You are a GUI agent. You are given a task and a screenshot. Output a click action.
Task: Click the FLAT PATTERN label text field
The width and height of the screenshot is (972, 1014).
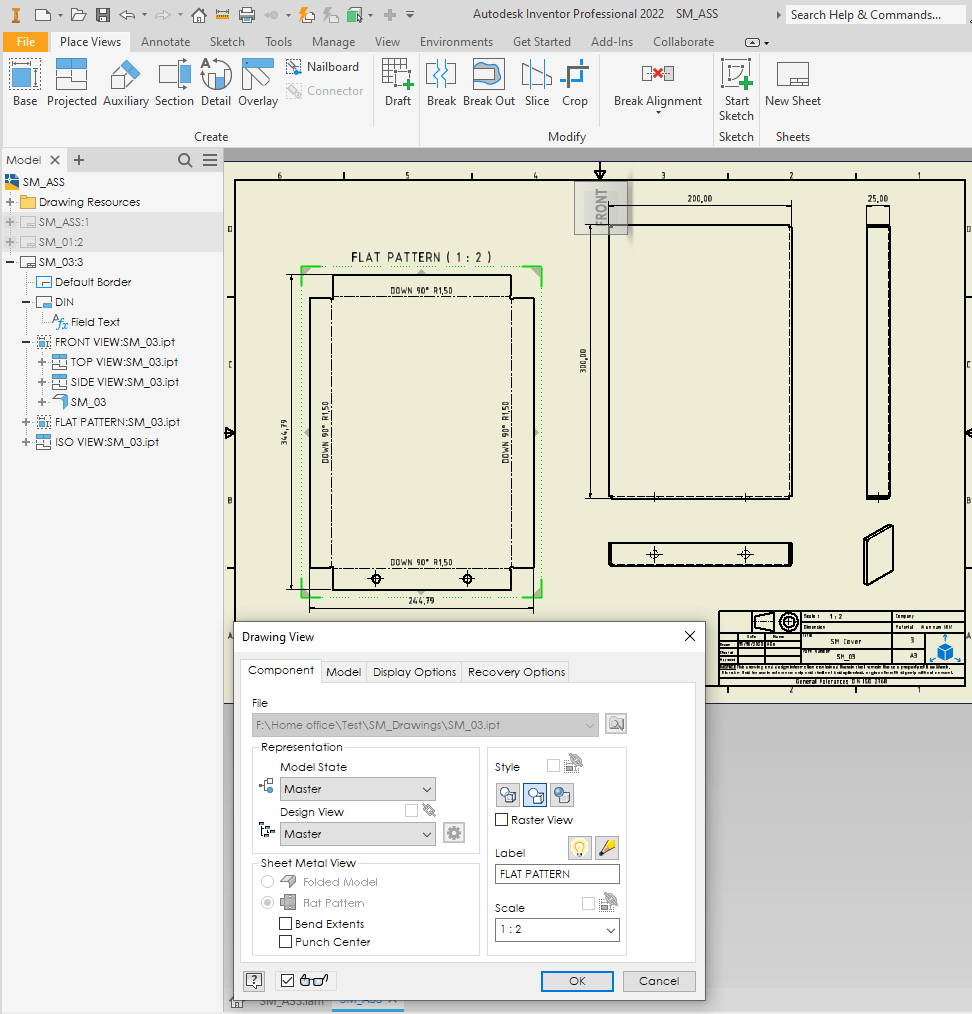click(x=557, y=874)
